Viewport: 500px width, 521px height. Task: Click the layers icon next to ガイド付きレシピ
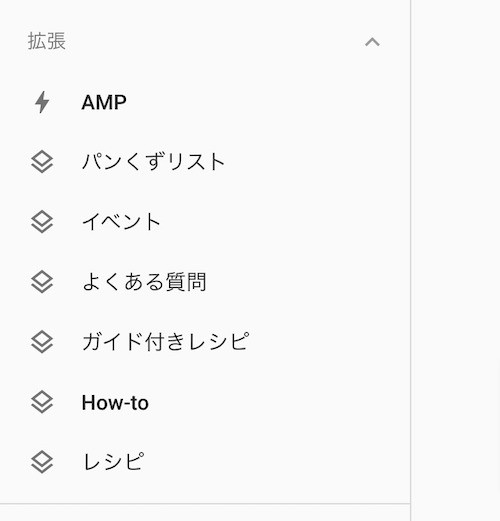coord(42,342)
